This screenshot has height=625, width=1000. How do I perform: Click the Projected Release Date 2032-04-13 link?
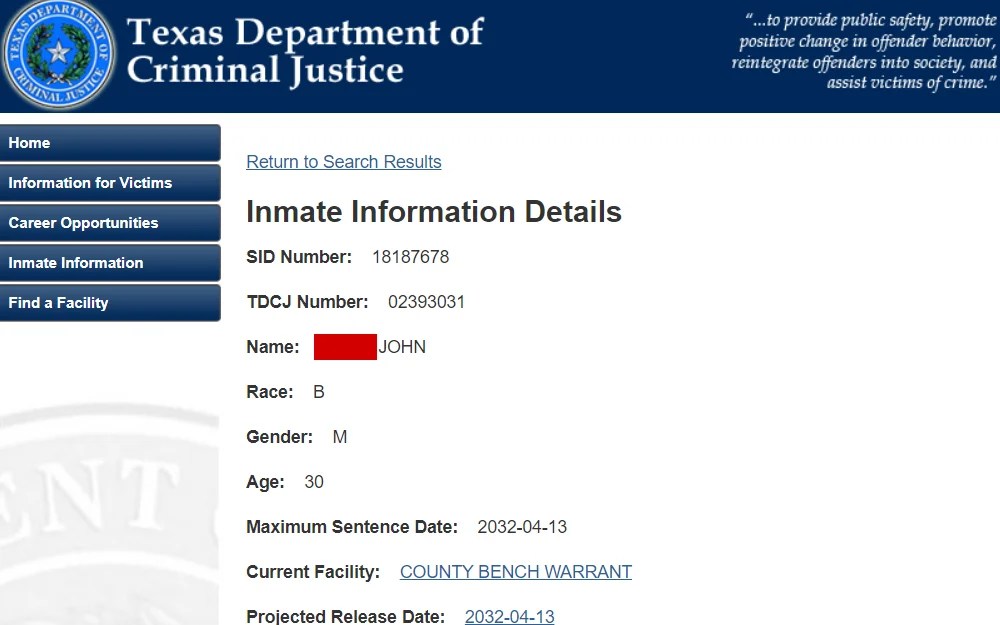click(x=509, y=616)
